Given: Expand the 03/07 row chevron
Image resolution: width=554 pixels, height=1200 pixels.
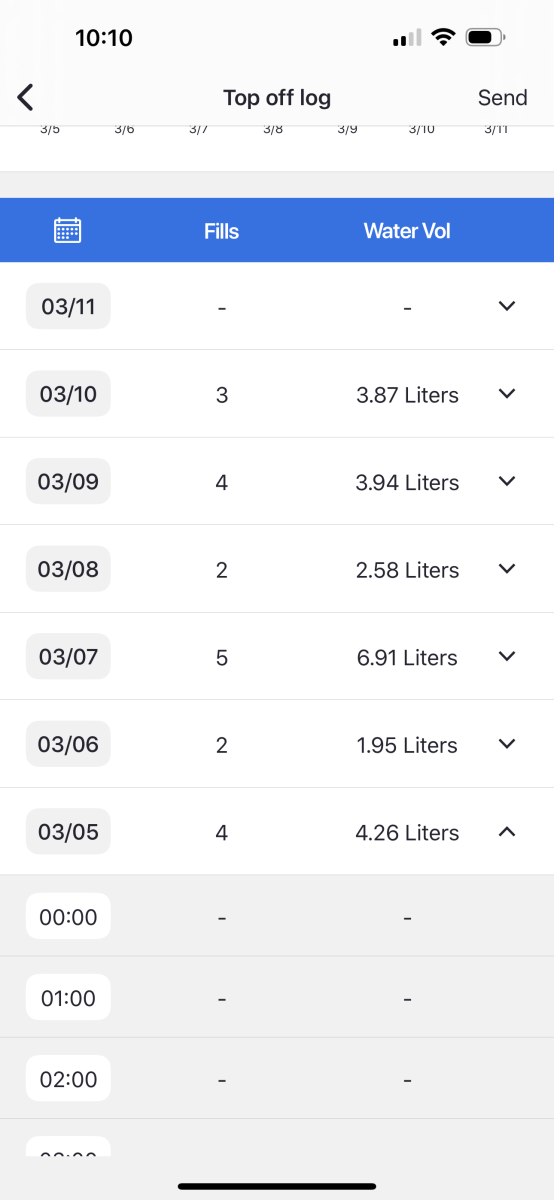Looking at the screenshot, I should (x=507, y=656).
